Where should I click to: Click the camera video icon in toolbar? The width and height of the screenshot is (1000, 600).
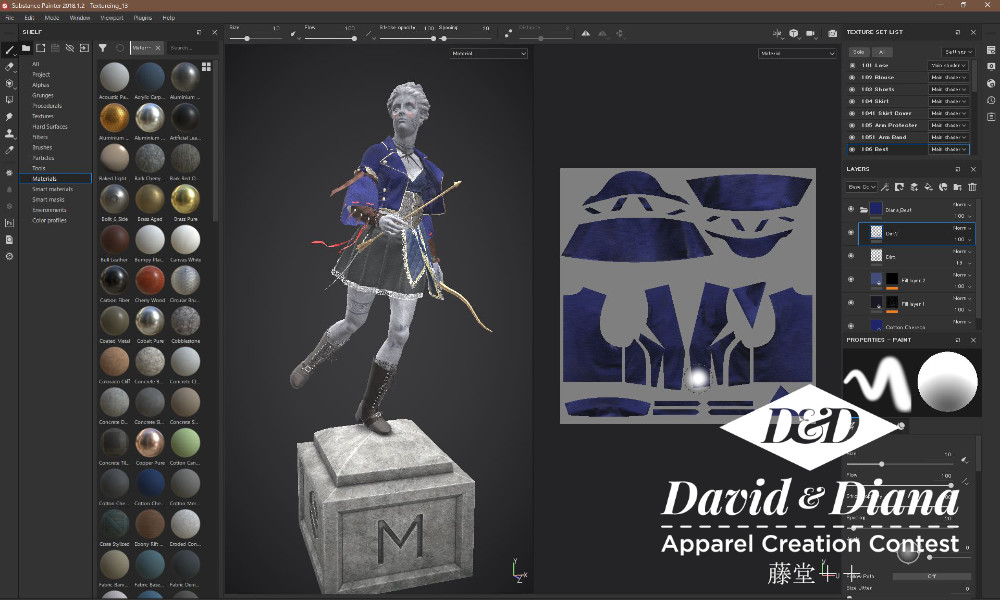[x=810, y=33]
